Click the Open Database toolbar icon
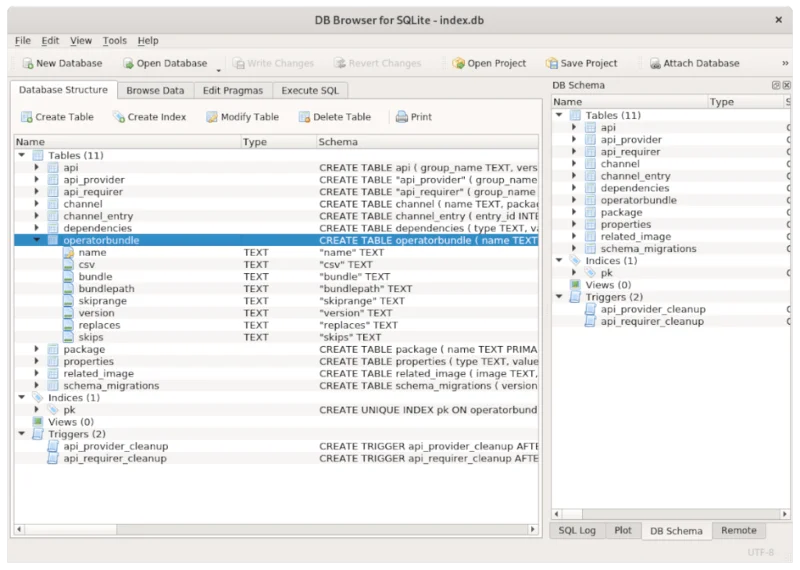The height and width of the screenshot is (570, 800). (x=128, y=63)
